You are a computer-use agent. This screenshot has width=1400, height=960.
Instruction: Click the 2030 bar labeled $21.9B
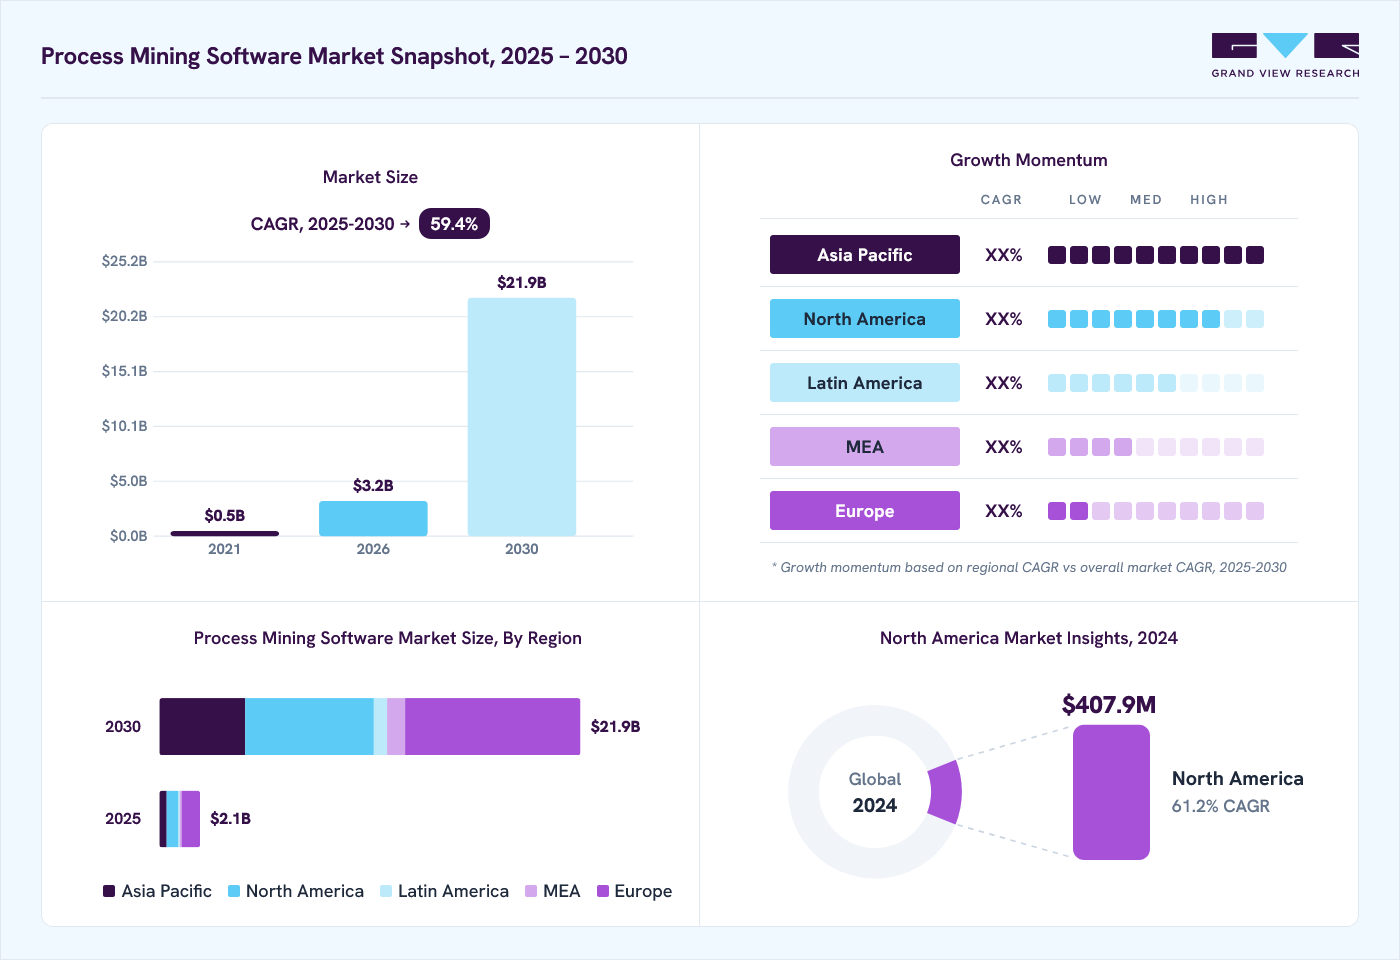[522, 417]
